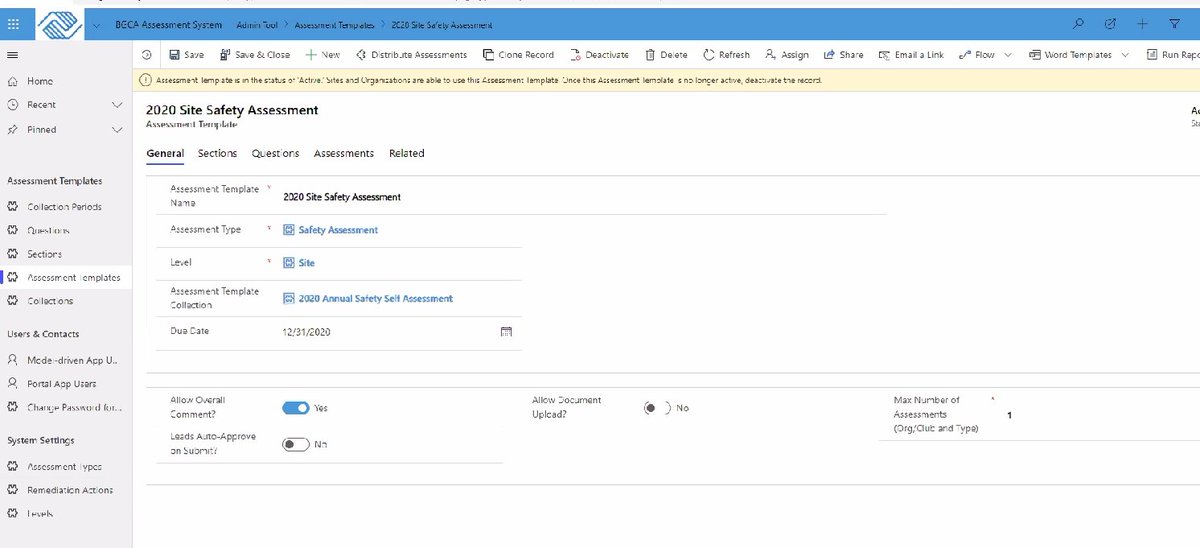The image size is (1200, 548).
Task: Switch to the Sections tab
Action: pyautogui.click(x=217, y=153)
